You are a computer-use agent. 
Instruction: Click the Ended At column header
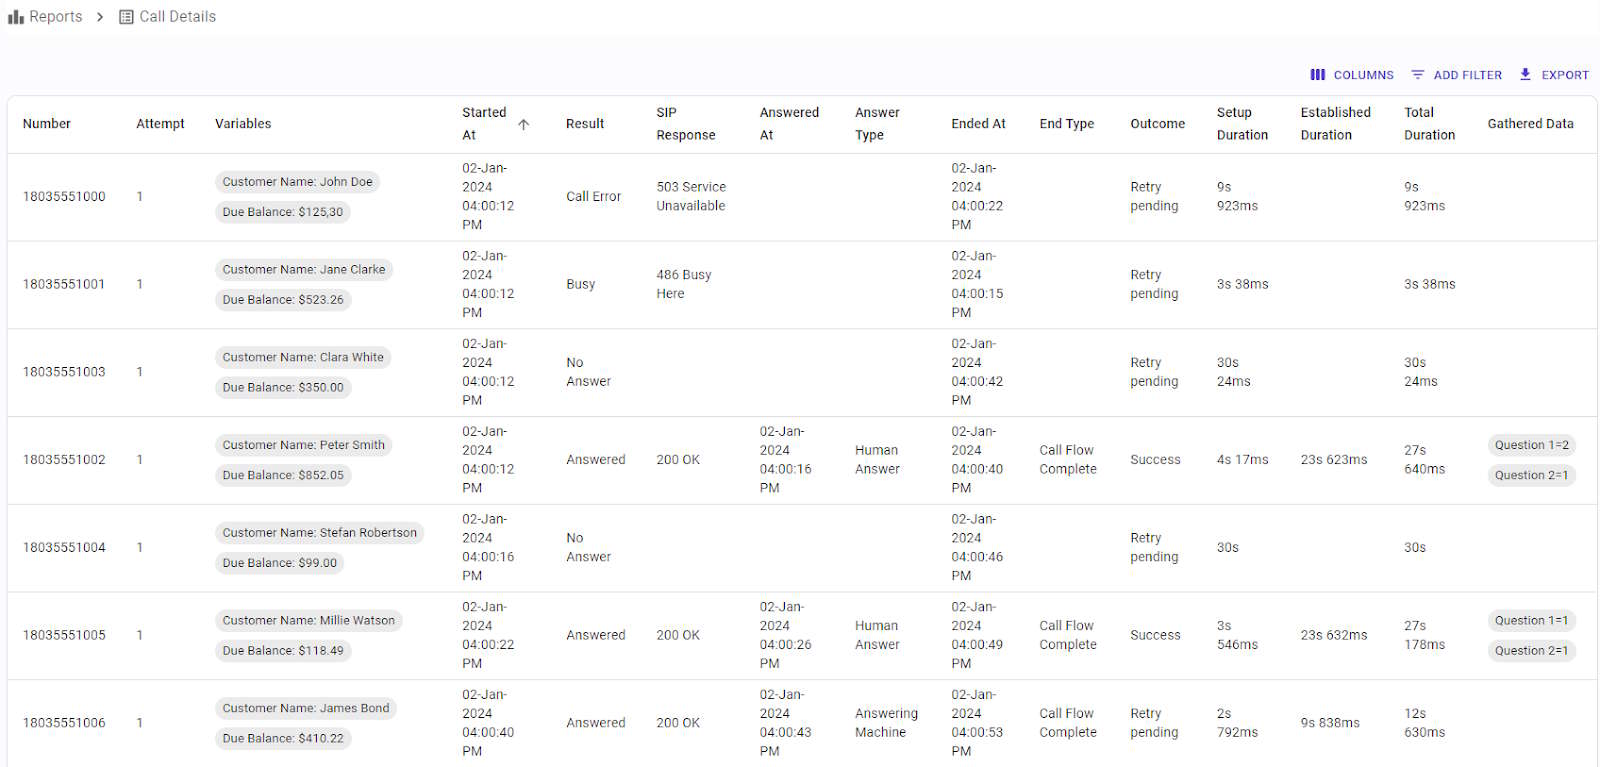click(x=978, y=124)
